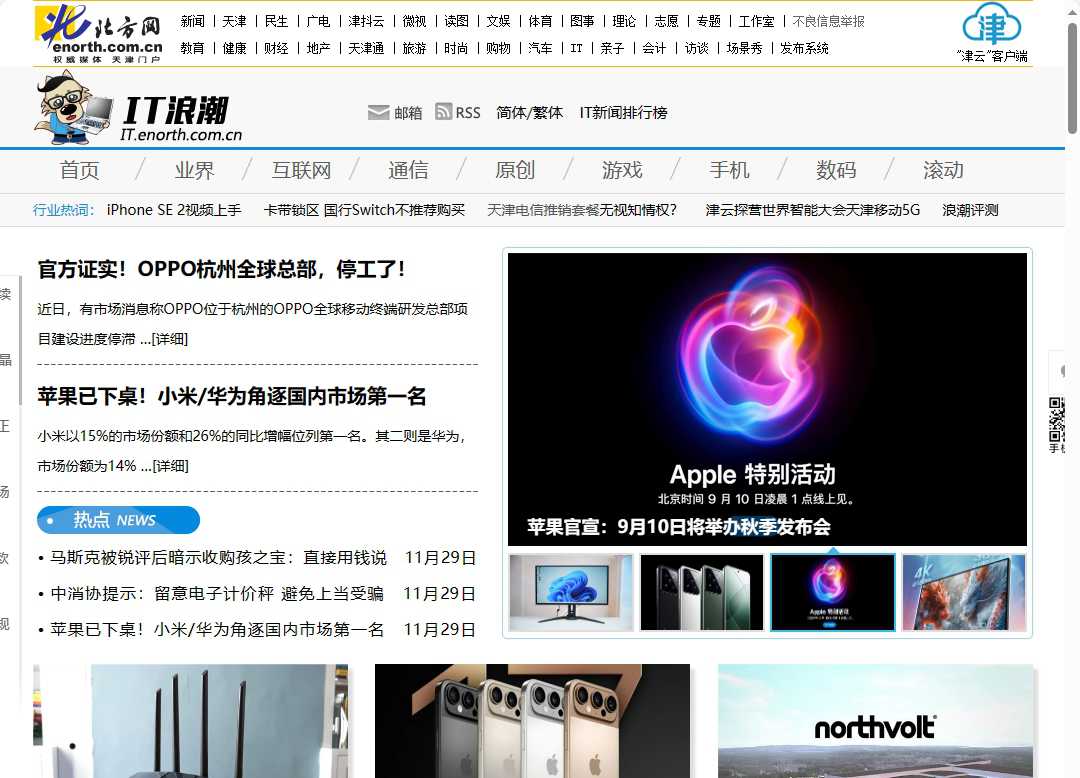This screenshot has width=1080, height=778.
Task: Click the 热点 NEWS badge
Action: tap(118, 520)
